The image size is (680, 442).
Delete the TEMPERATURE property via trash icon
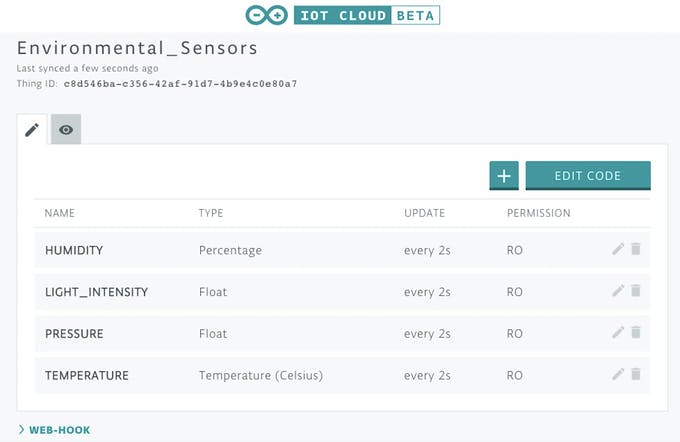coord(636,374)
